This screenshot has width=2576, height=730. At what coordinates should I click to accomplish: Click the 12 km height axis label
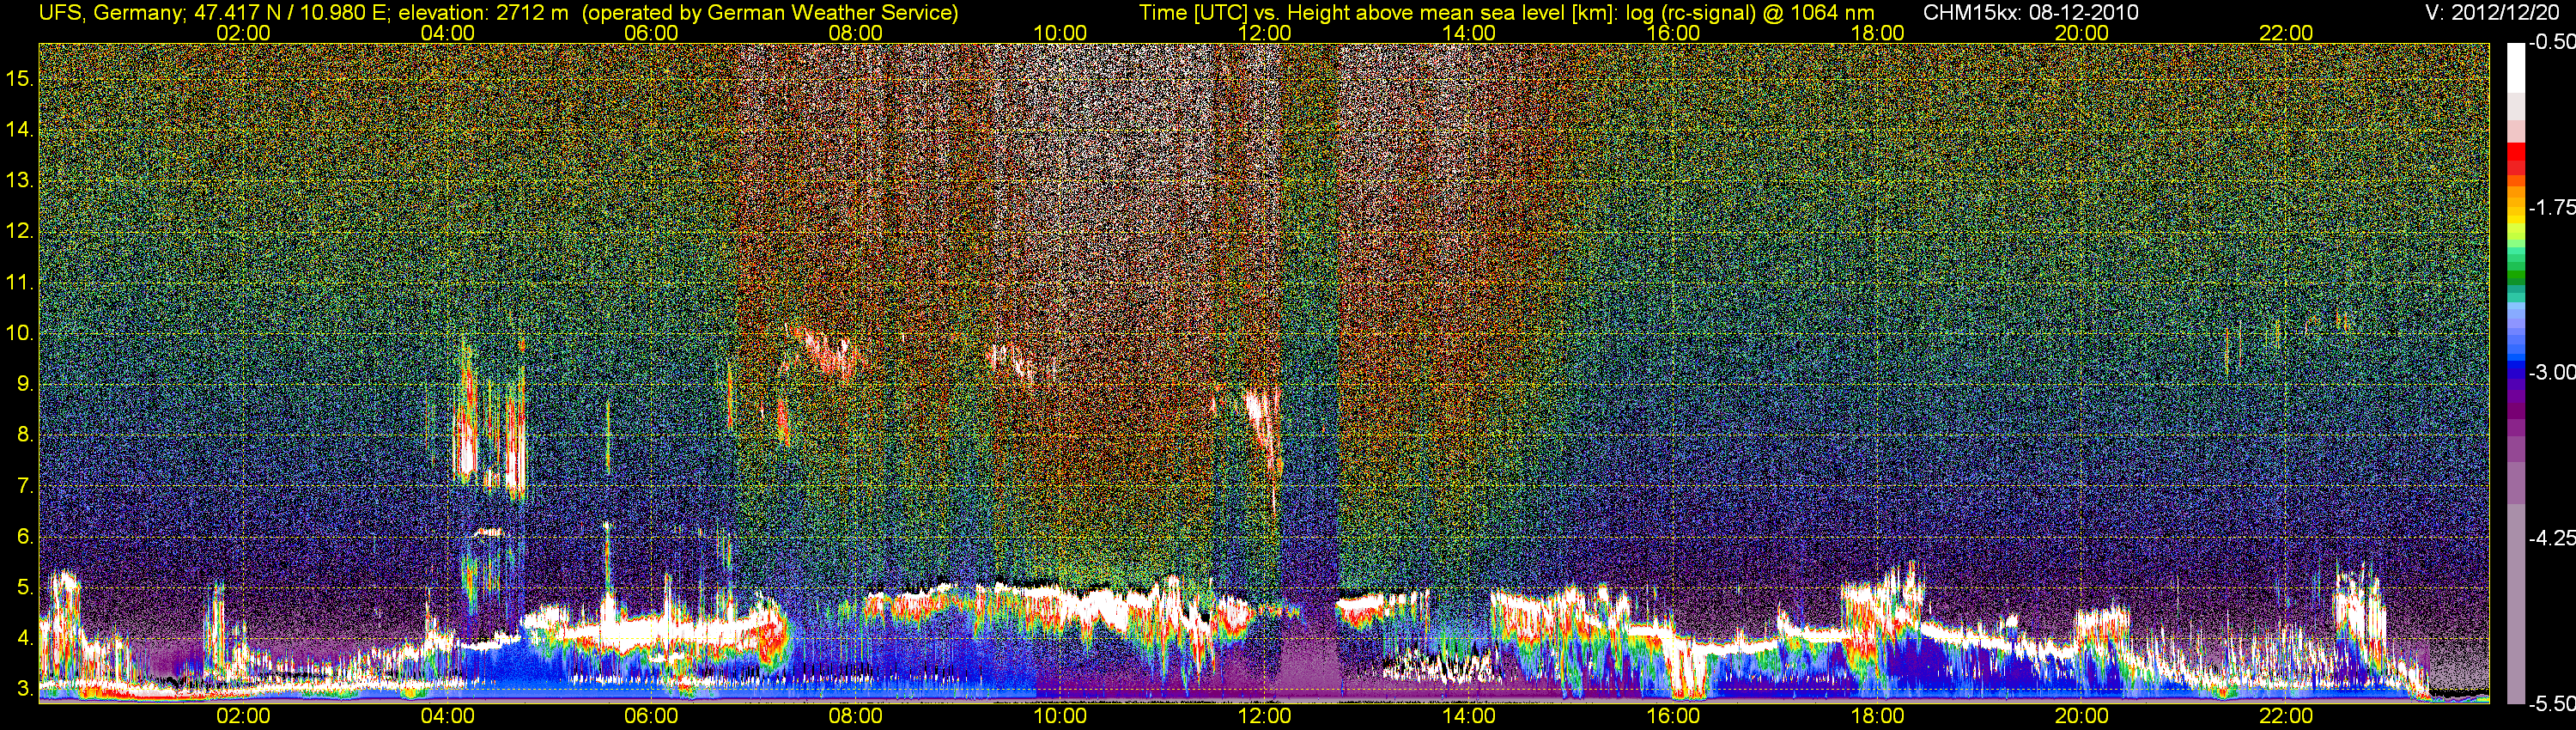click(x=19, y=231)
